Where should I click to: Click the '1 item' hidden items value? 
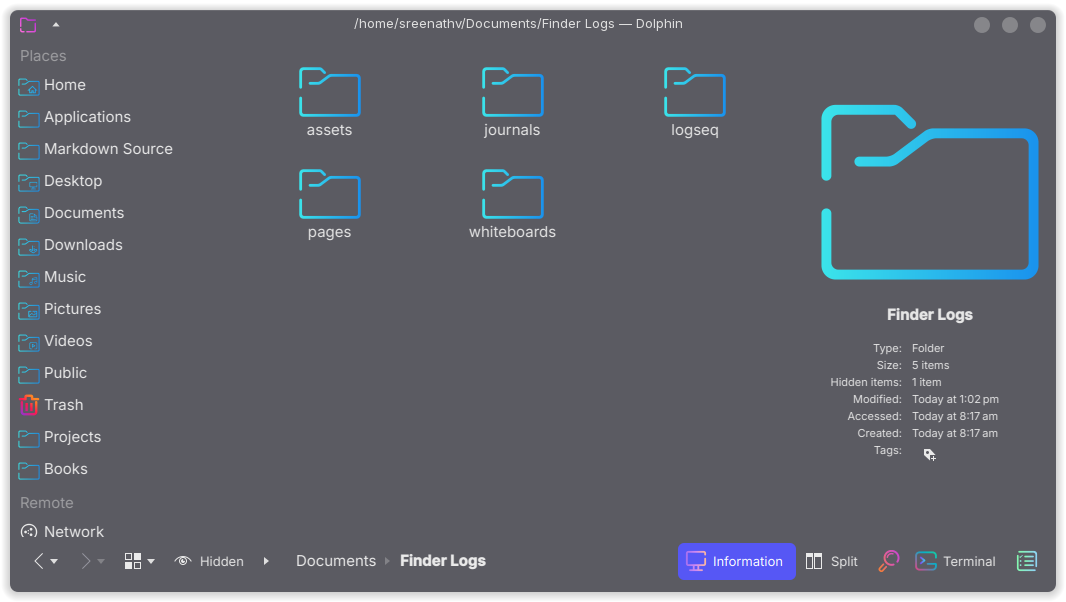coord(927,382)
